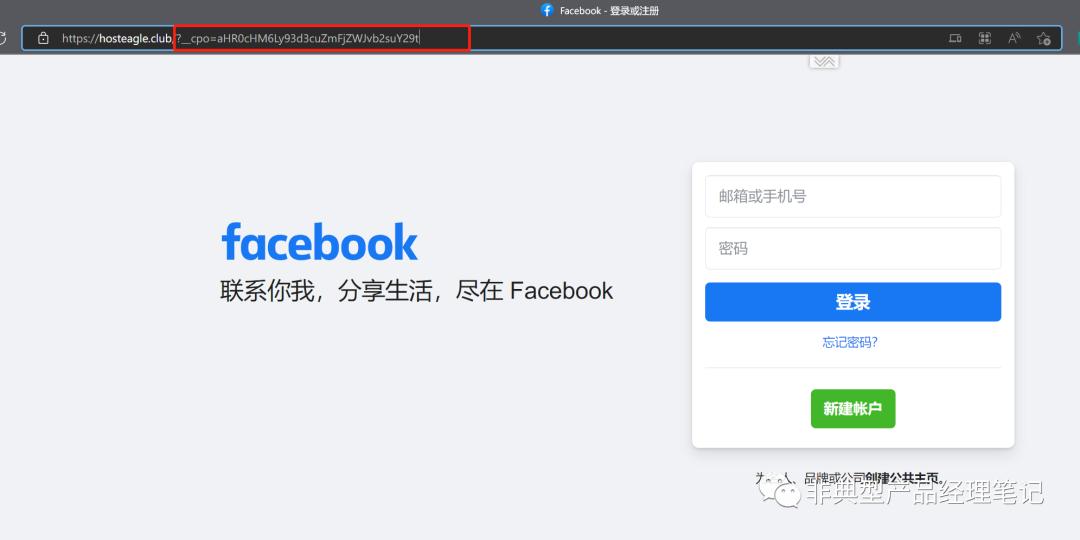
Task: Click the lock site-info icon in address bar
Action: (x=43, y=39)
